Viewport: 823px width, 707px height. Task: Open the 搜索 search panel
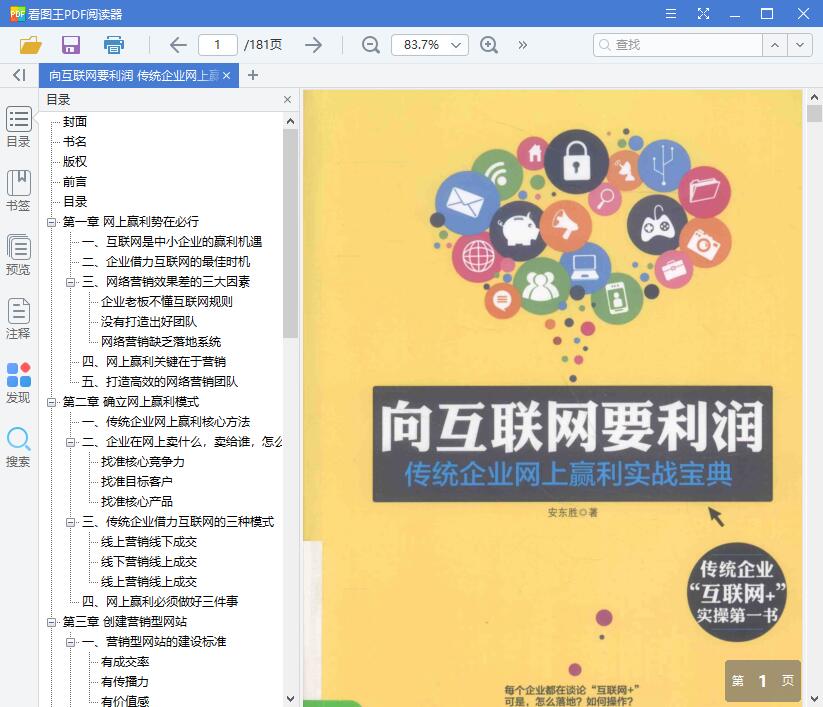click(18, 447)
